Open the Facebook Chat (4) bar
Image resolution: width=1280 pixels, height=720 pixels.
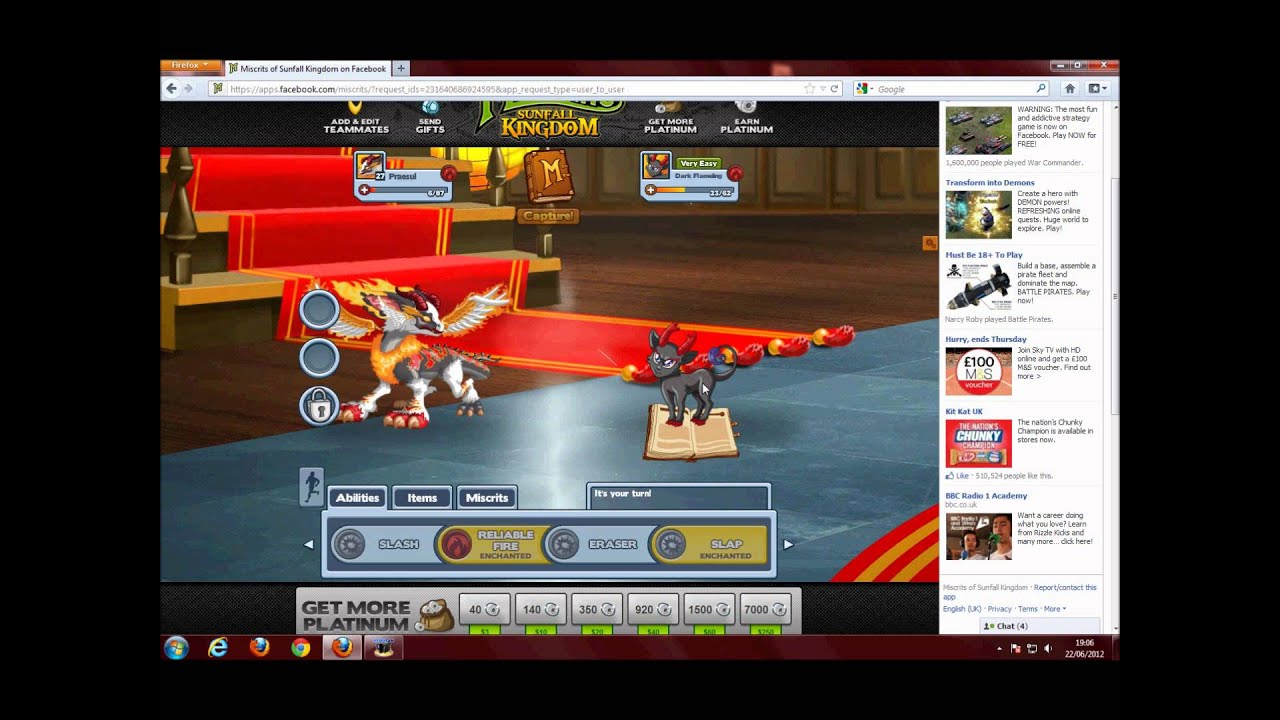tap(1040, 626)
